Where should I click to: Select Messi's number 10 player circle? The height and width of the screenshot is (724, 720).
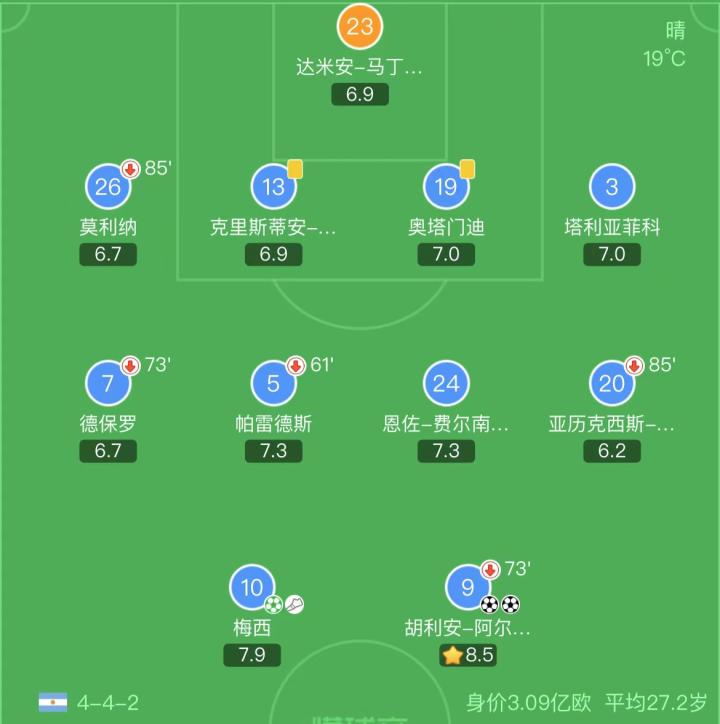coord(251,588)
